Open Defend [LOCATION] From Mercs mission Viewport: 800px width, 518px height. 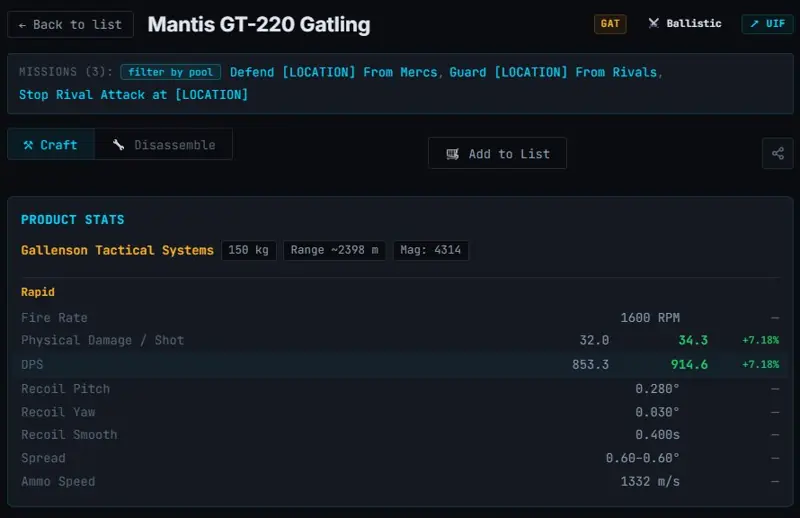pos(334,72)
